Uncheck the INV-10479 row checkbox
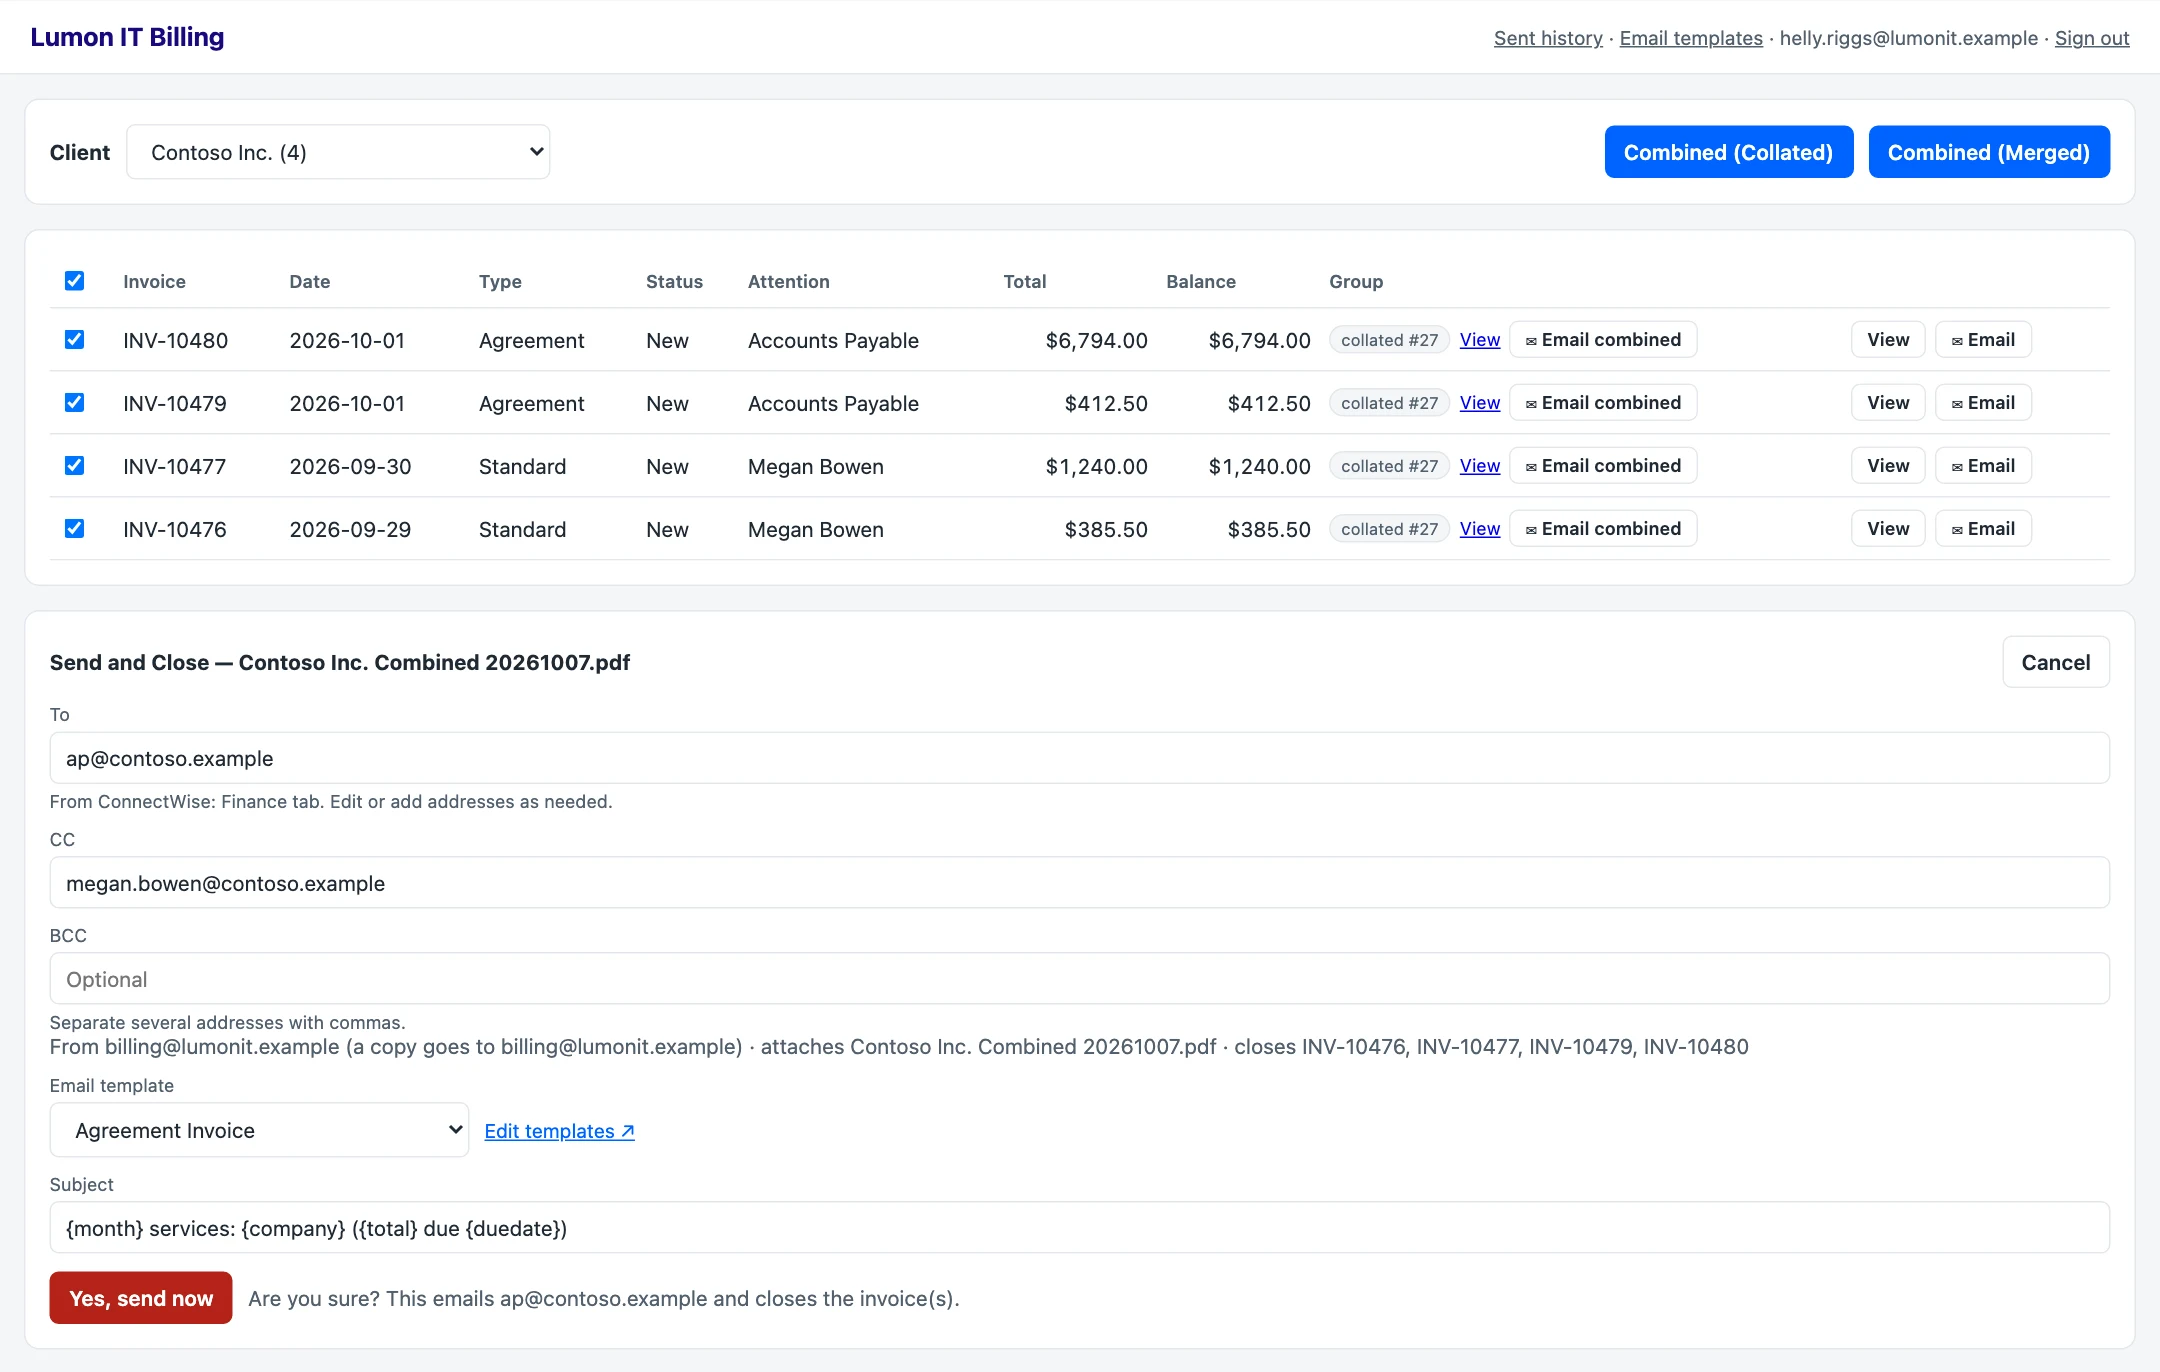Image resolution: width=2160 pixels, height=1372 pixels. tap(74, 403)
